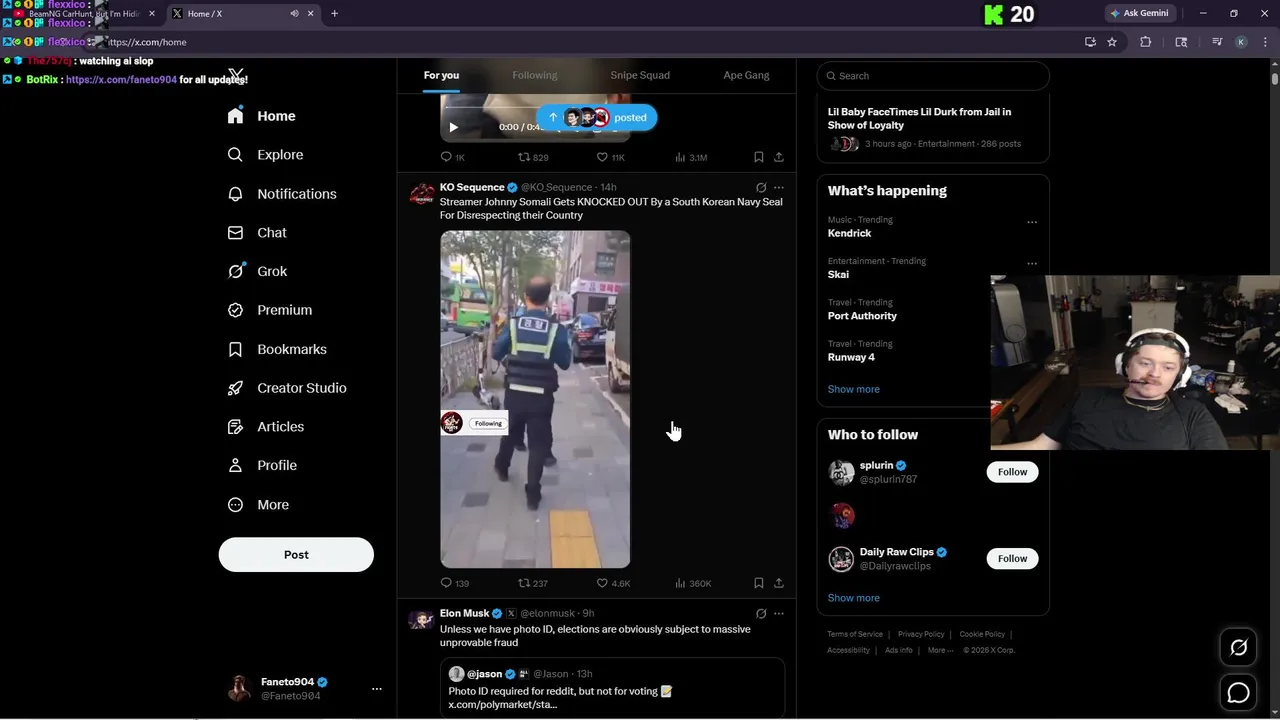This screenshot has width=1280, height=720.
Task: Switch to the Snipe Squad tab
Action: [640, 75]
